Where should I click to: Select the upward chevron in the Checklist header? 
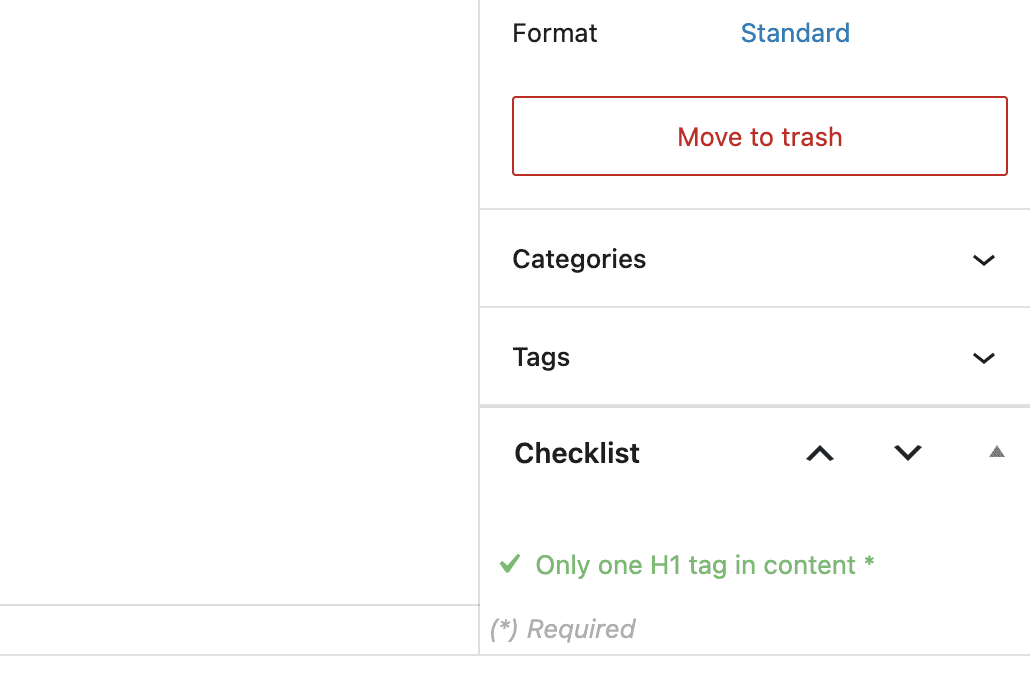(820, 453)
